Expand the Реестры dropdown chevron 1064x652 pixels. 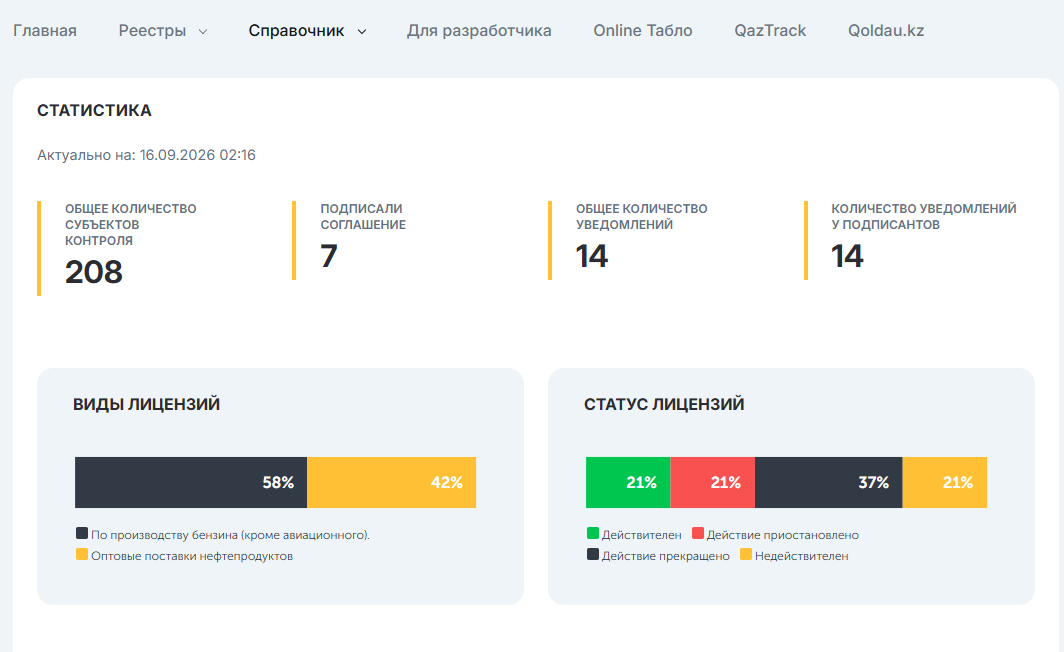pyautogui.click(x=202, y=31)
